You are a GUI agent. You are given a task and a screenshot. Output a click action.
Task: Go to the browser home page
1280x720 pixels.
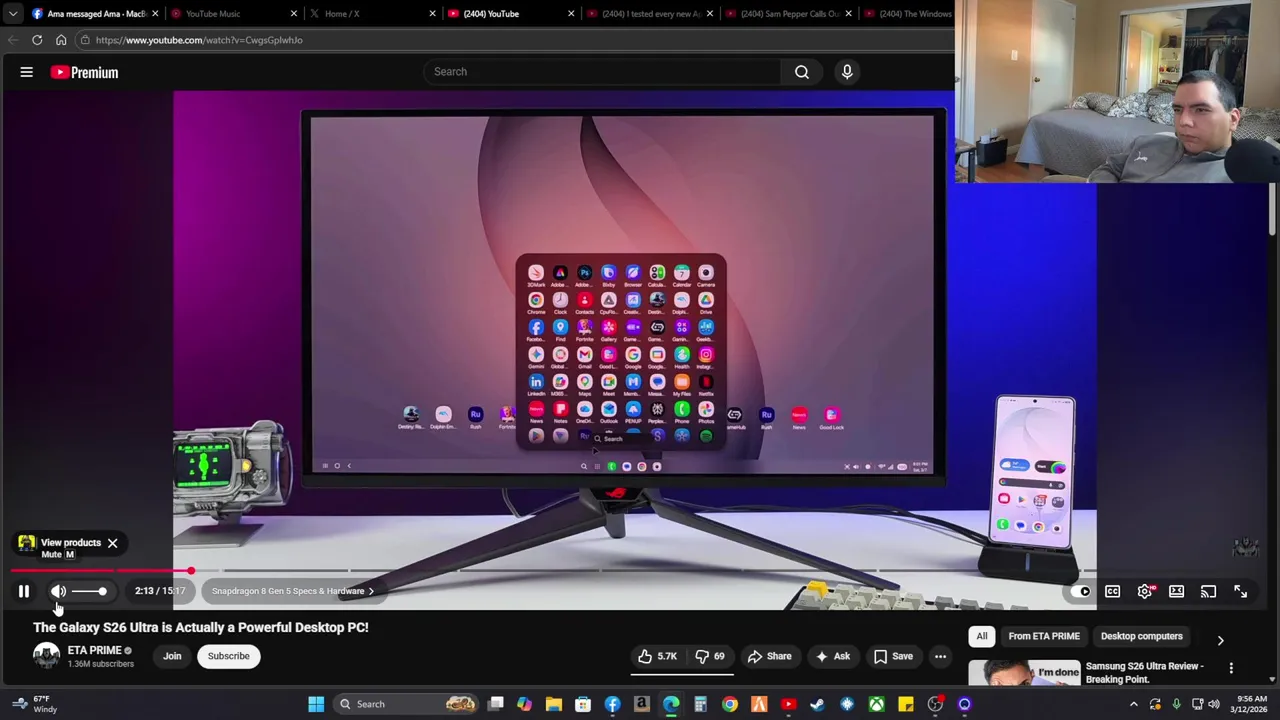[61, 40]
